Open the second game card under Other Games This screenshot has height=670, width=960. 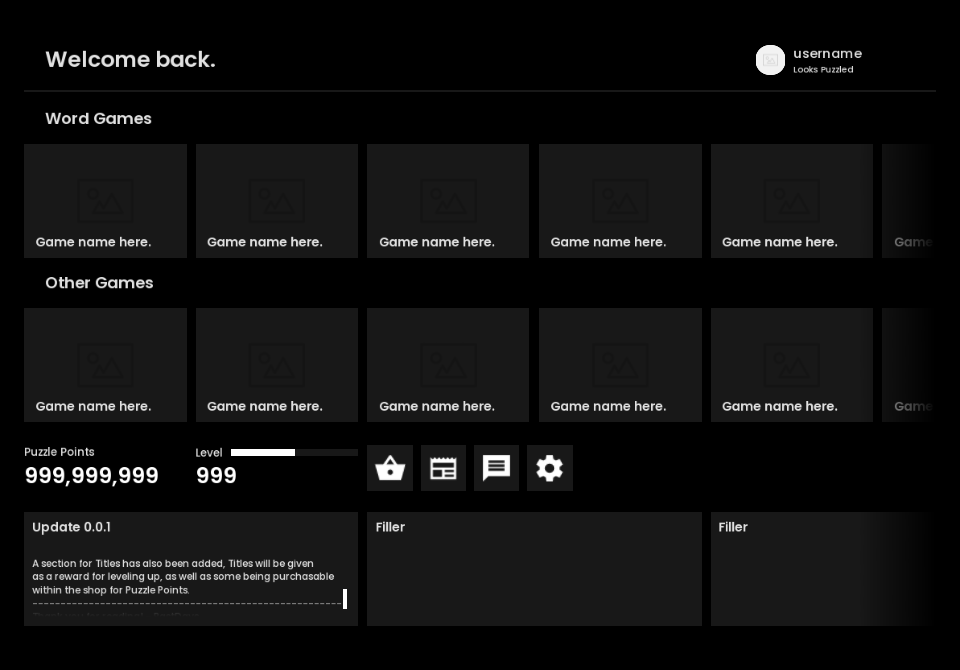click(x=277, y=365)
